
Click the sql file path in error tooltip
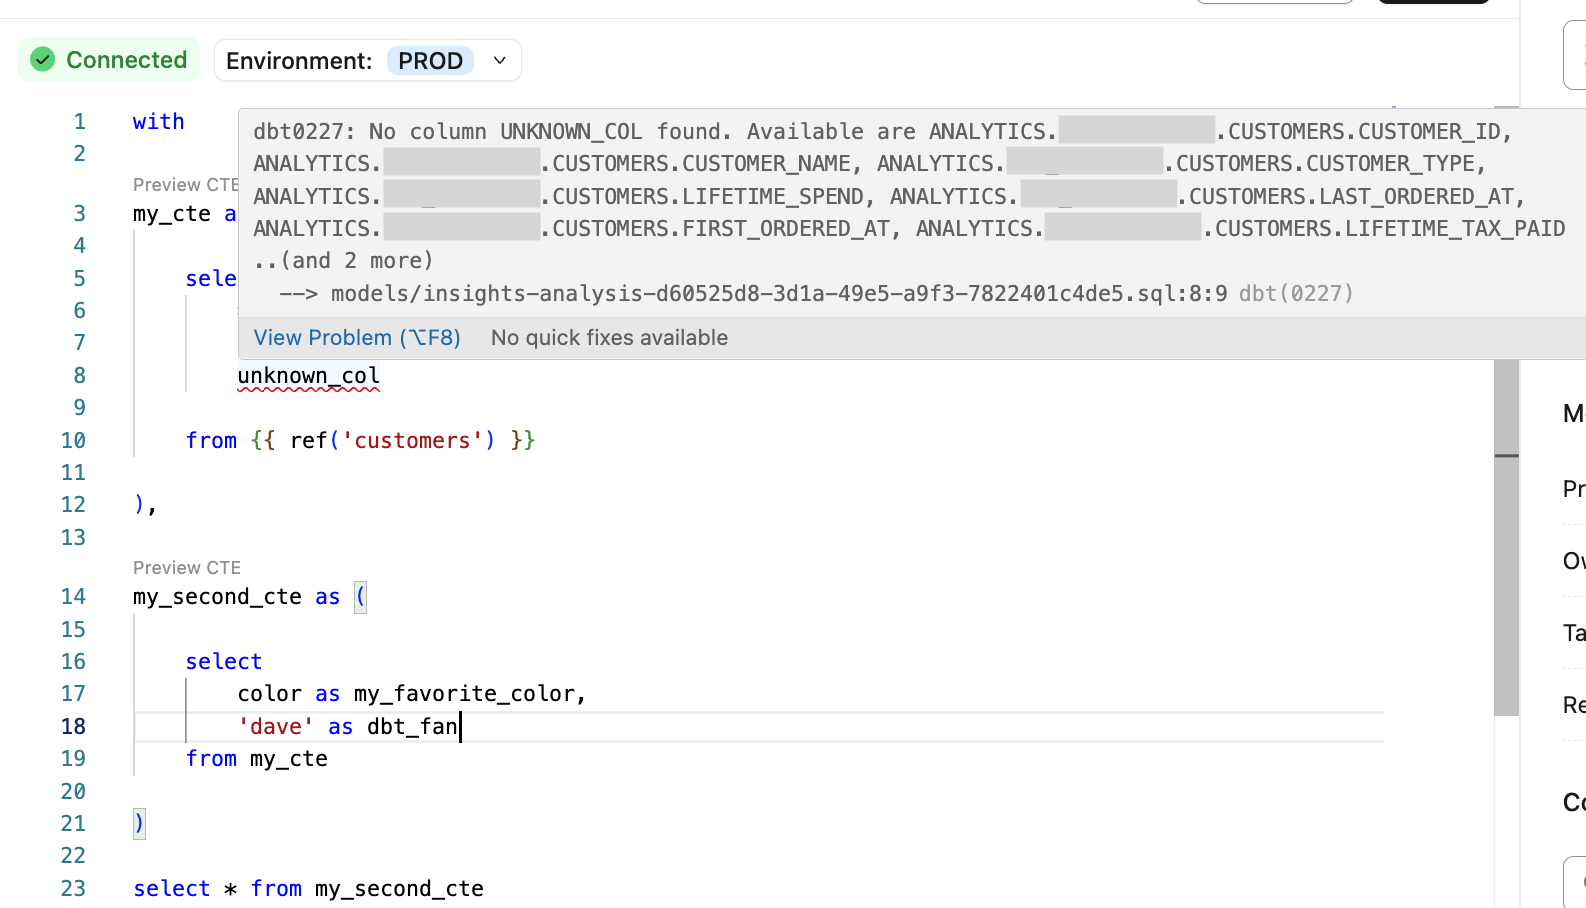pos(778,294)
